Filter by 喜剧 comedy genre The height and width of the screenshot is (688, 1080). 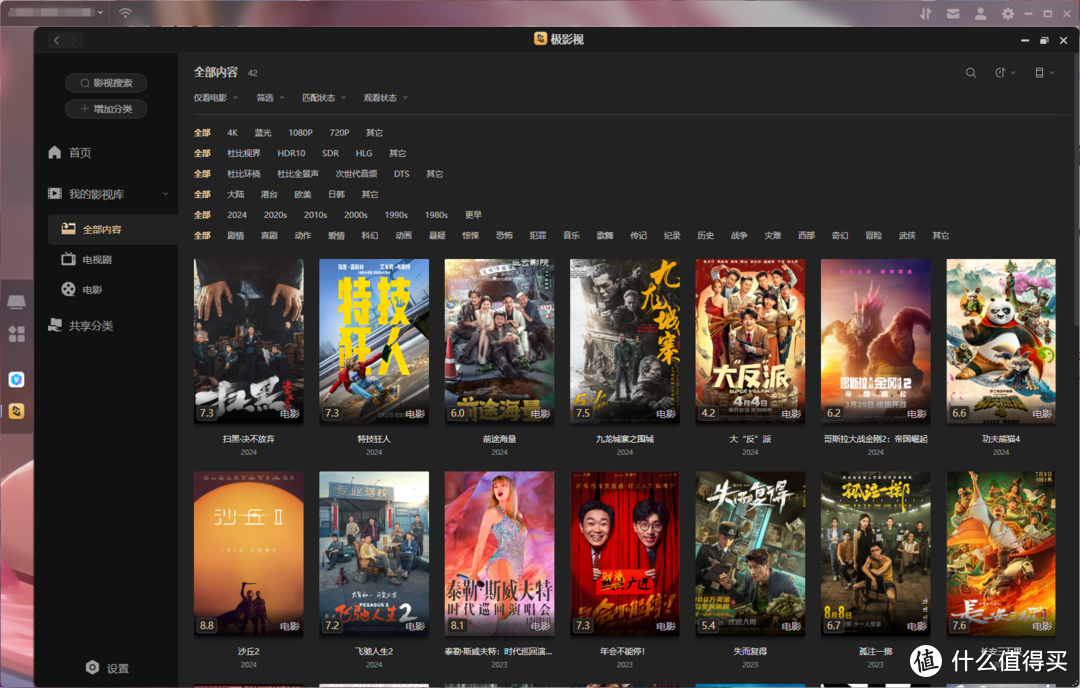pyautogui.click(x=269, y=236)
